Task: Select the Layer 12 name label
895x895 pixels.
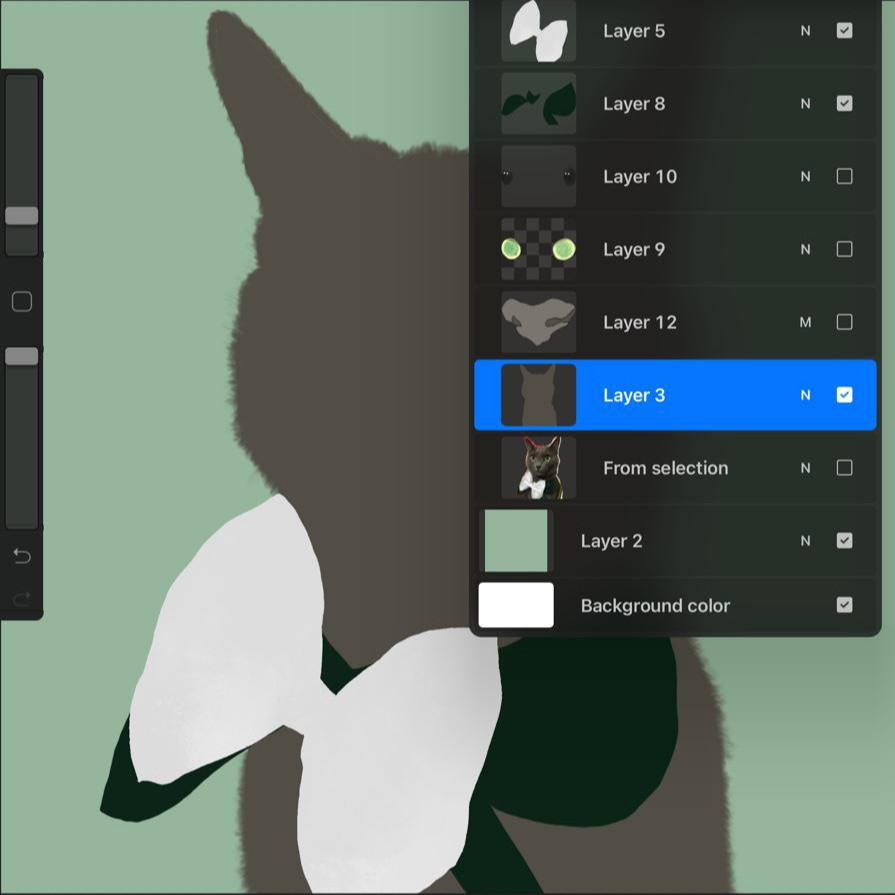Action: coord(640,322)
